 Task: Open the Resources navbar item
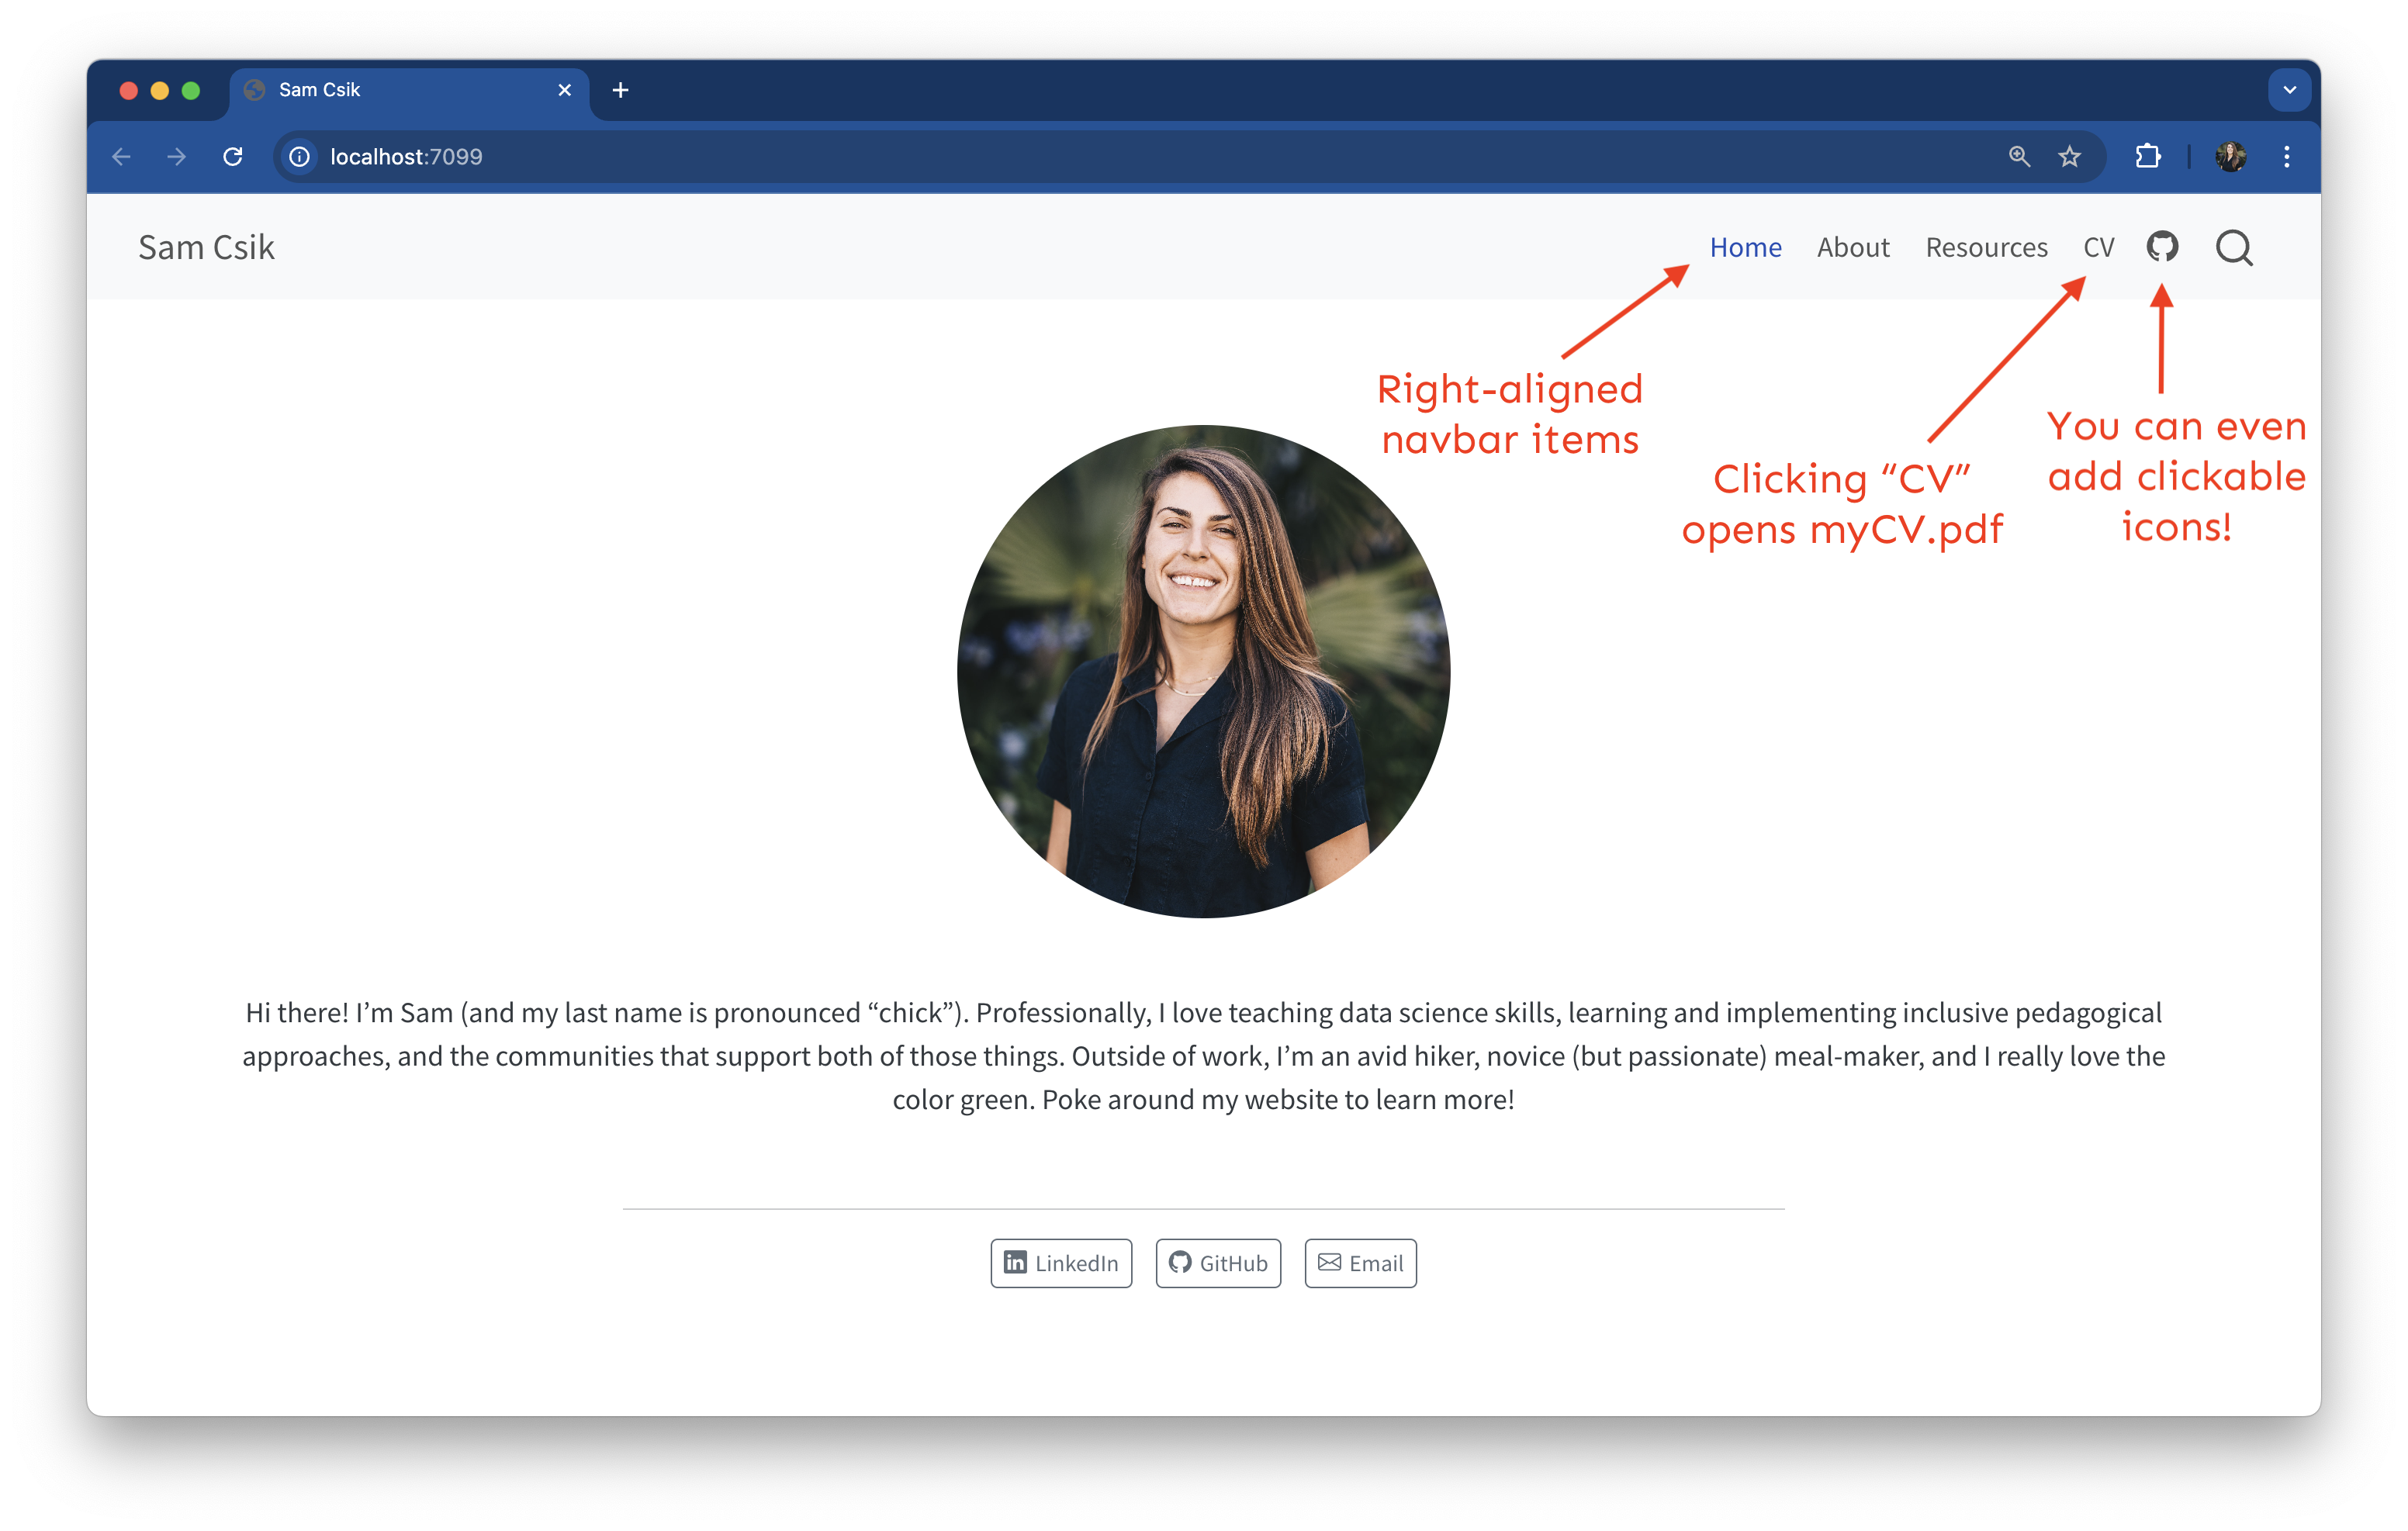(1986, 248)
